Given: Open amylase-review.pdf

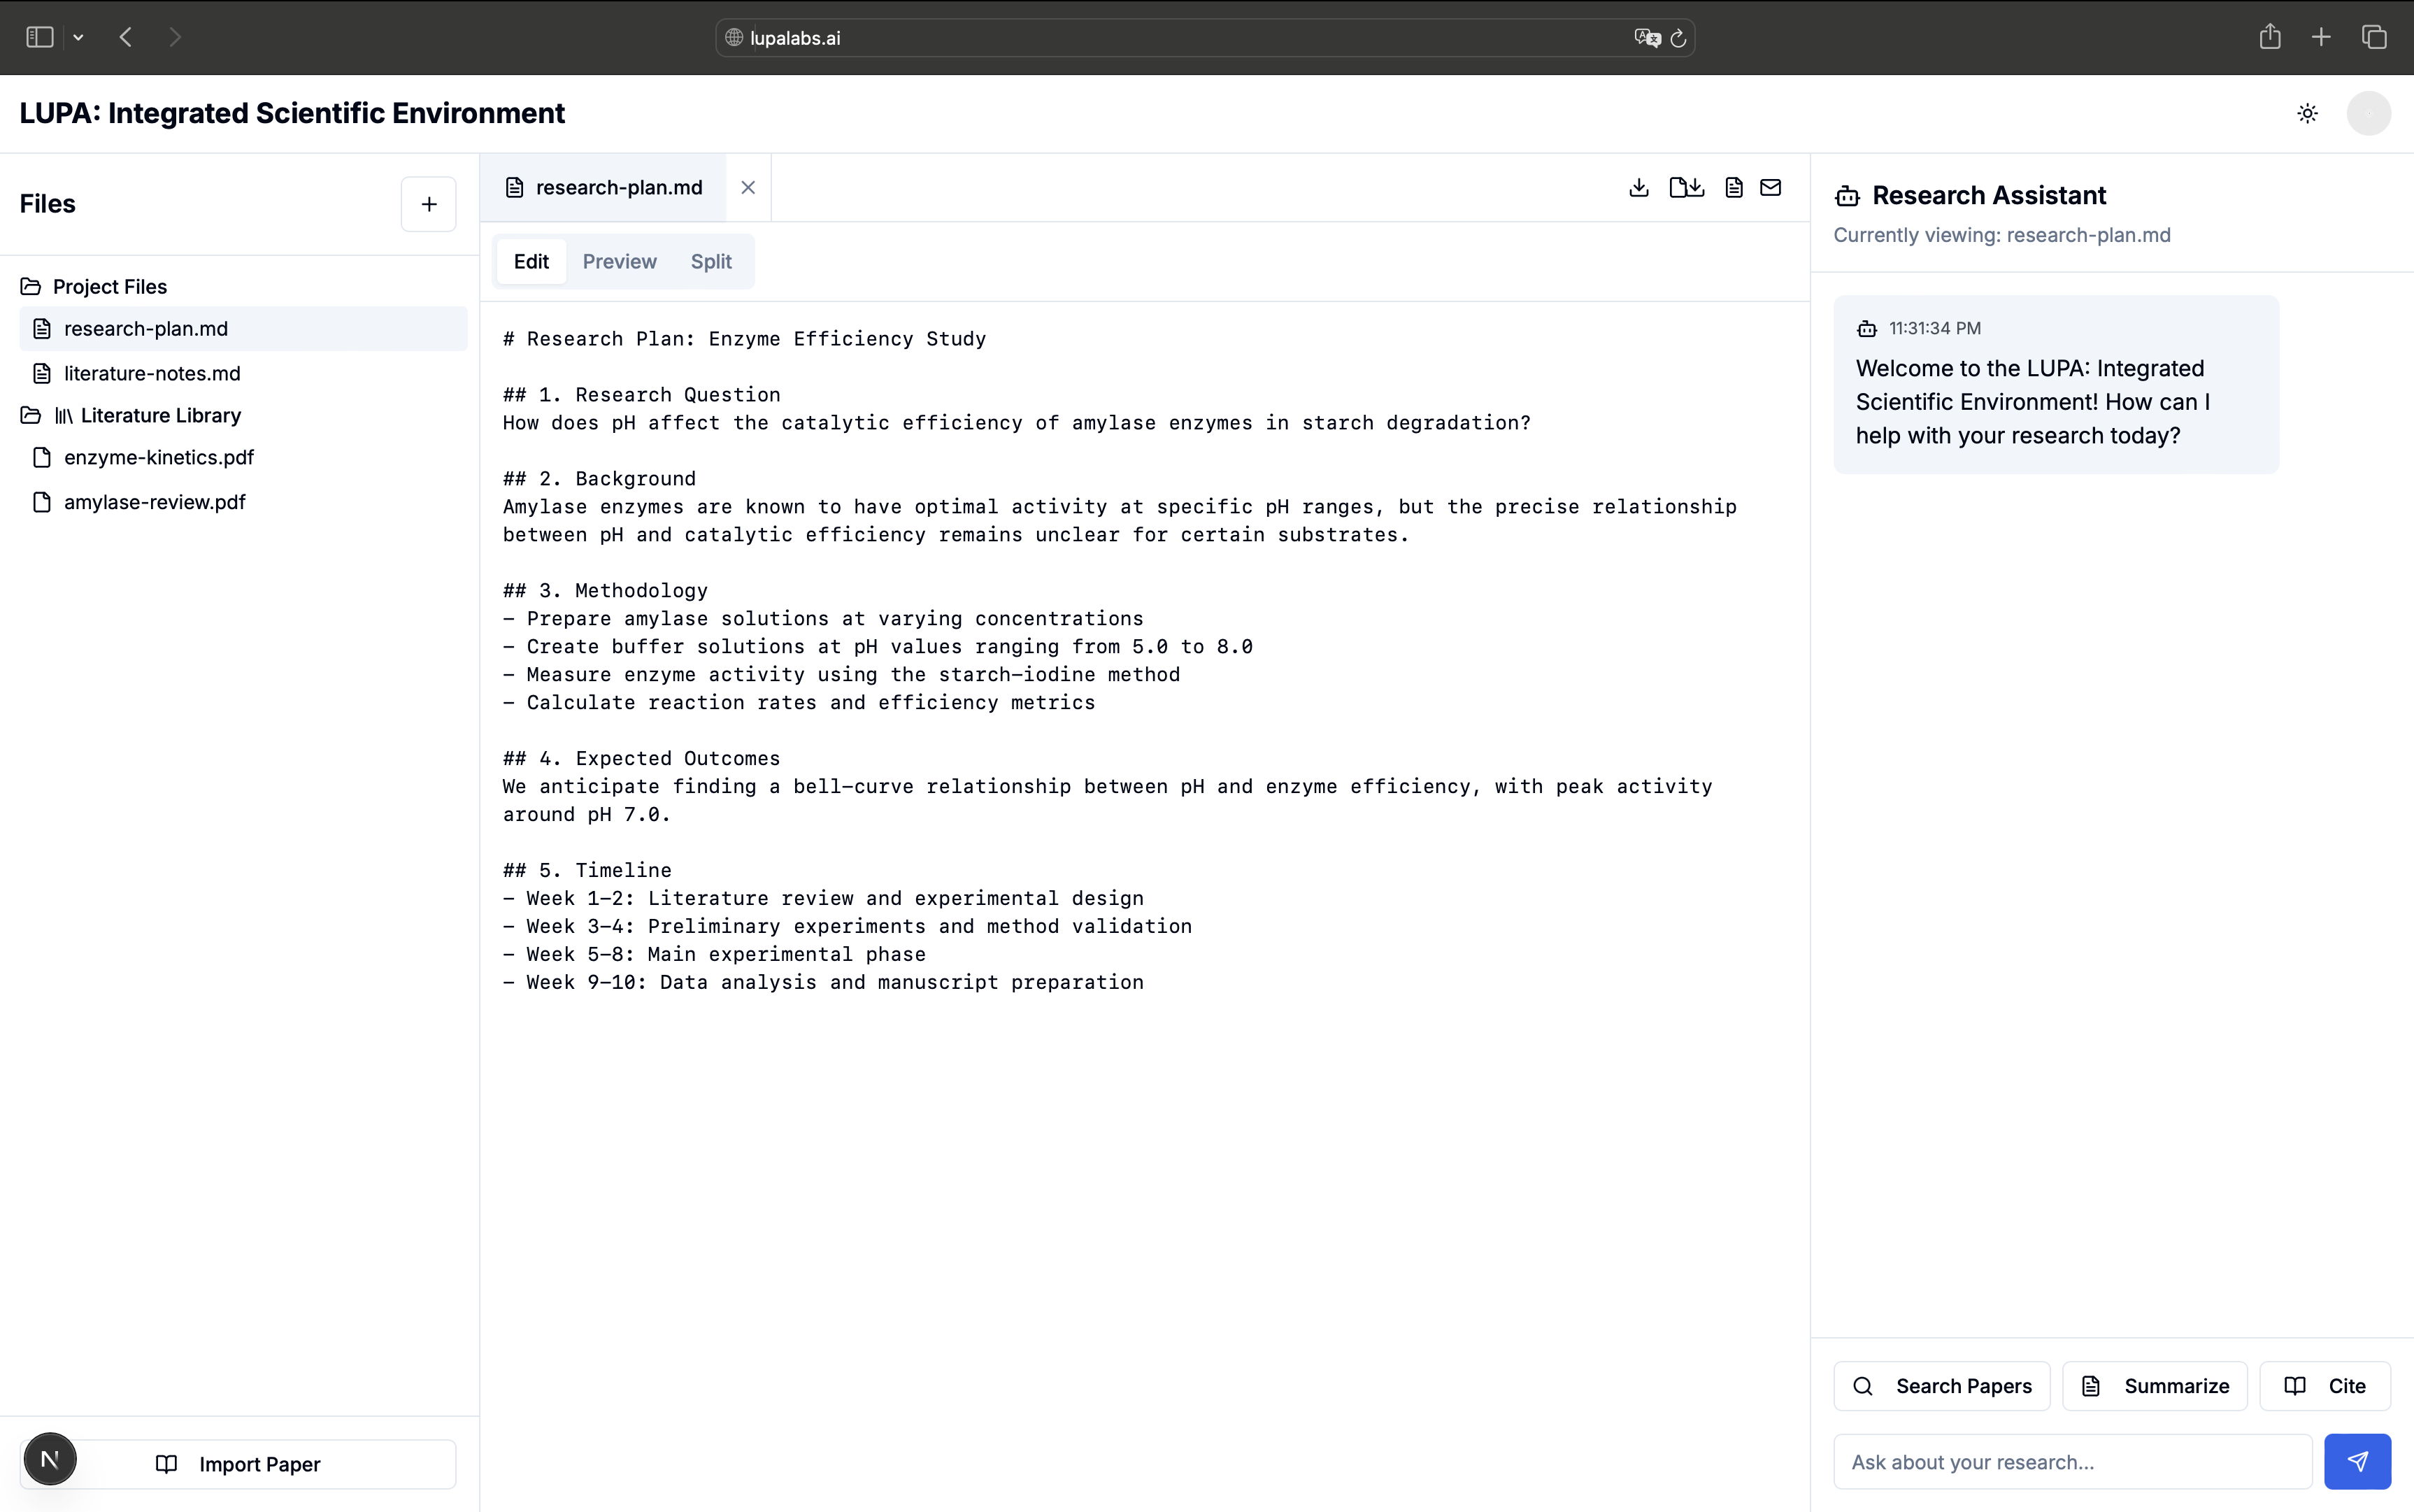Looking at the screenshot, I should pos(243,502).
